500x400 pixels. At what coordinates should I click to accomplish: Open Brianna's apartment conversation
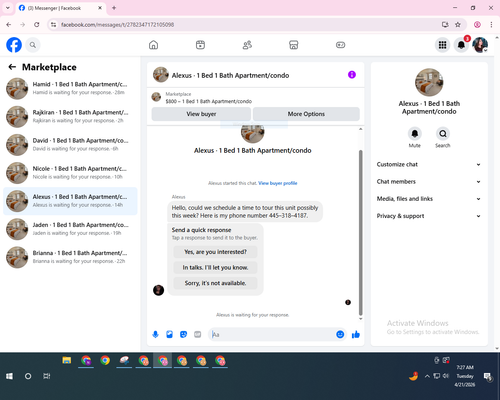click(x=70, y=257)
